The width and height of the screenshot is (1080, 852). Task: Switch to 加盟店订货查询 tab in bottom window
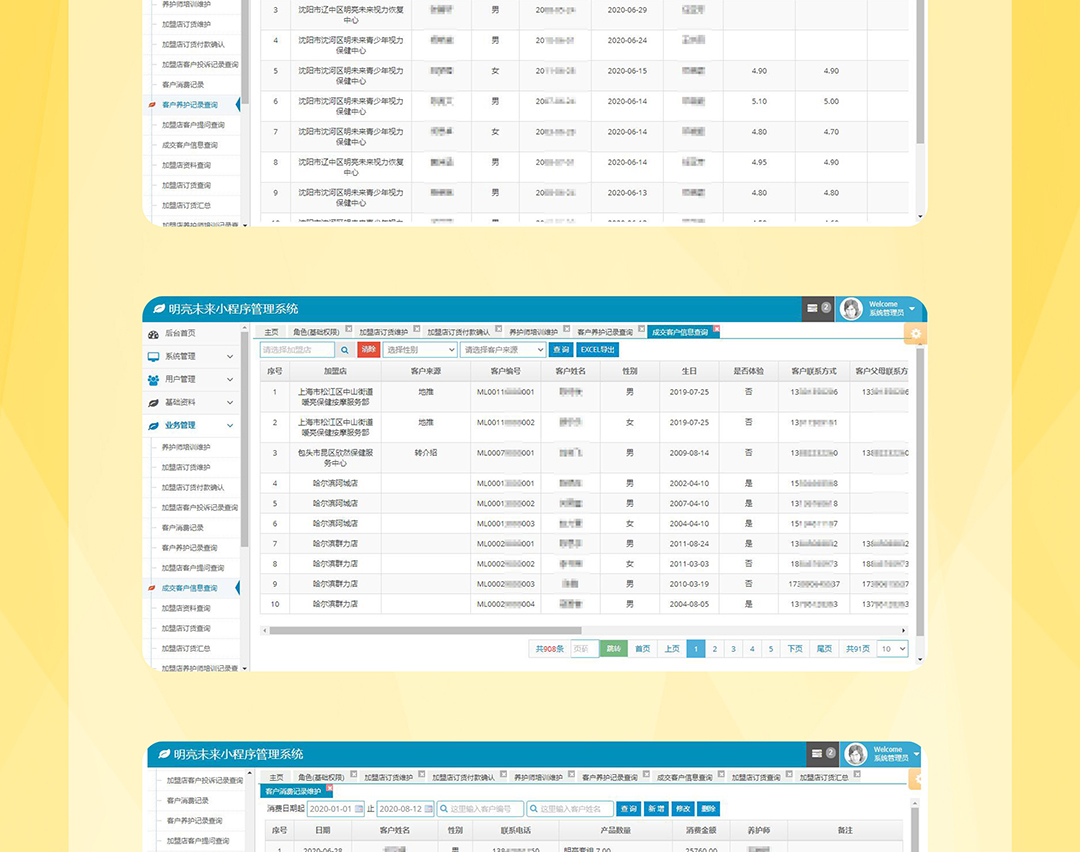coord(756,778)
